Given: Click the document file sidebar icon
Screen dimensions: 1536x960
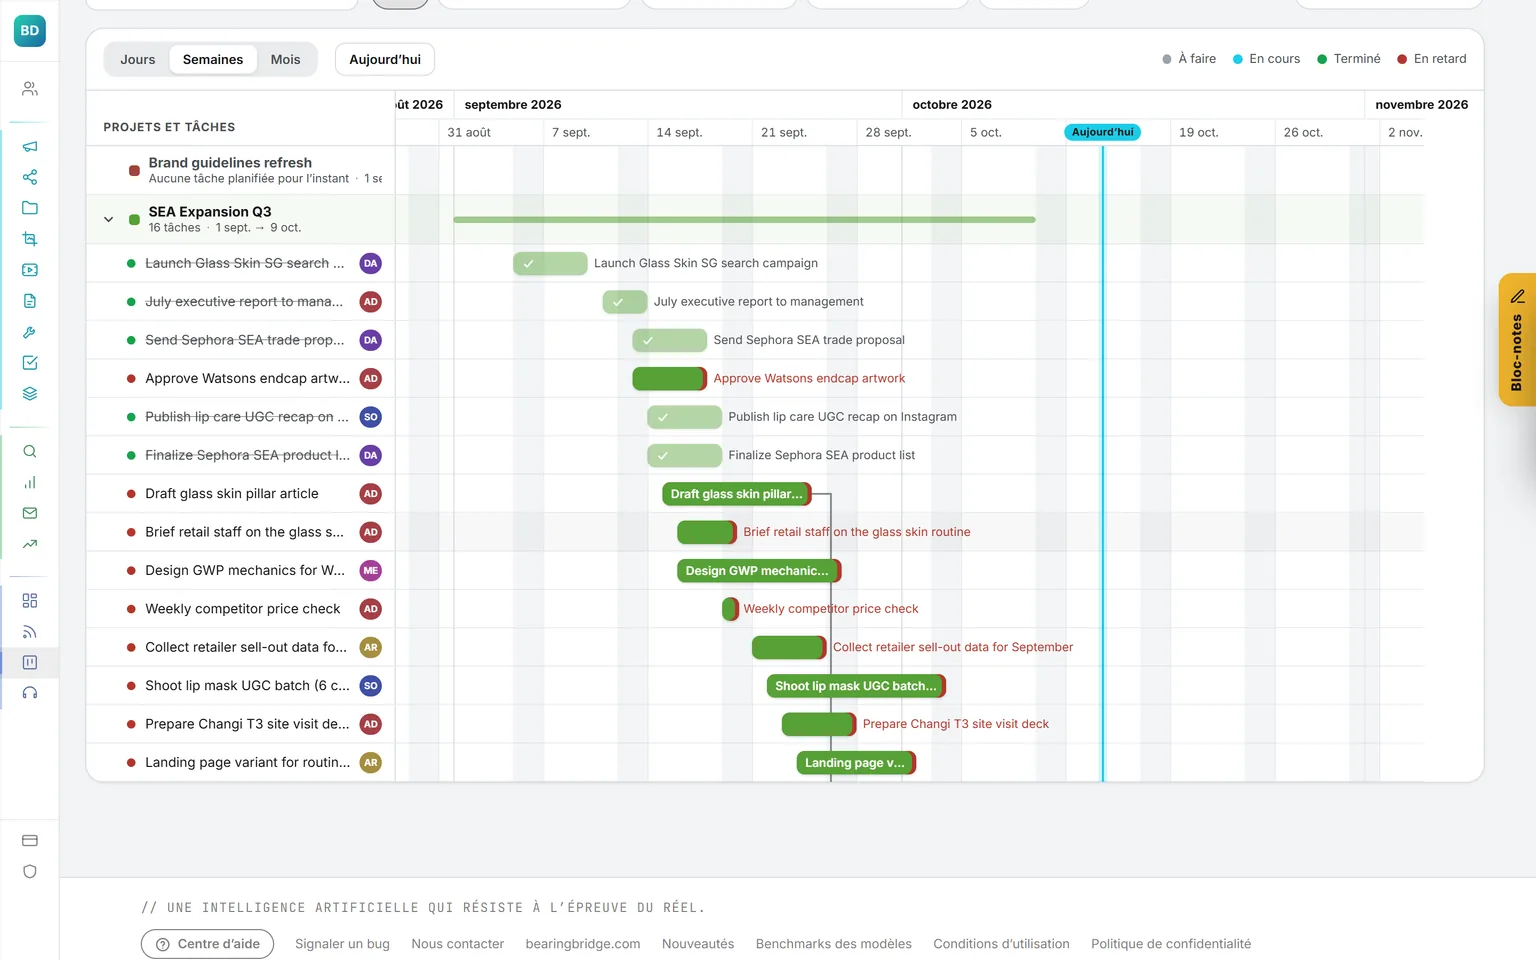Looking at the screenshot, I should [x=30, y=301].
